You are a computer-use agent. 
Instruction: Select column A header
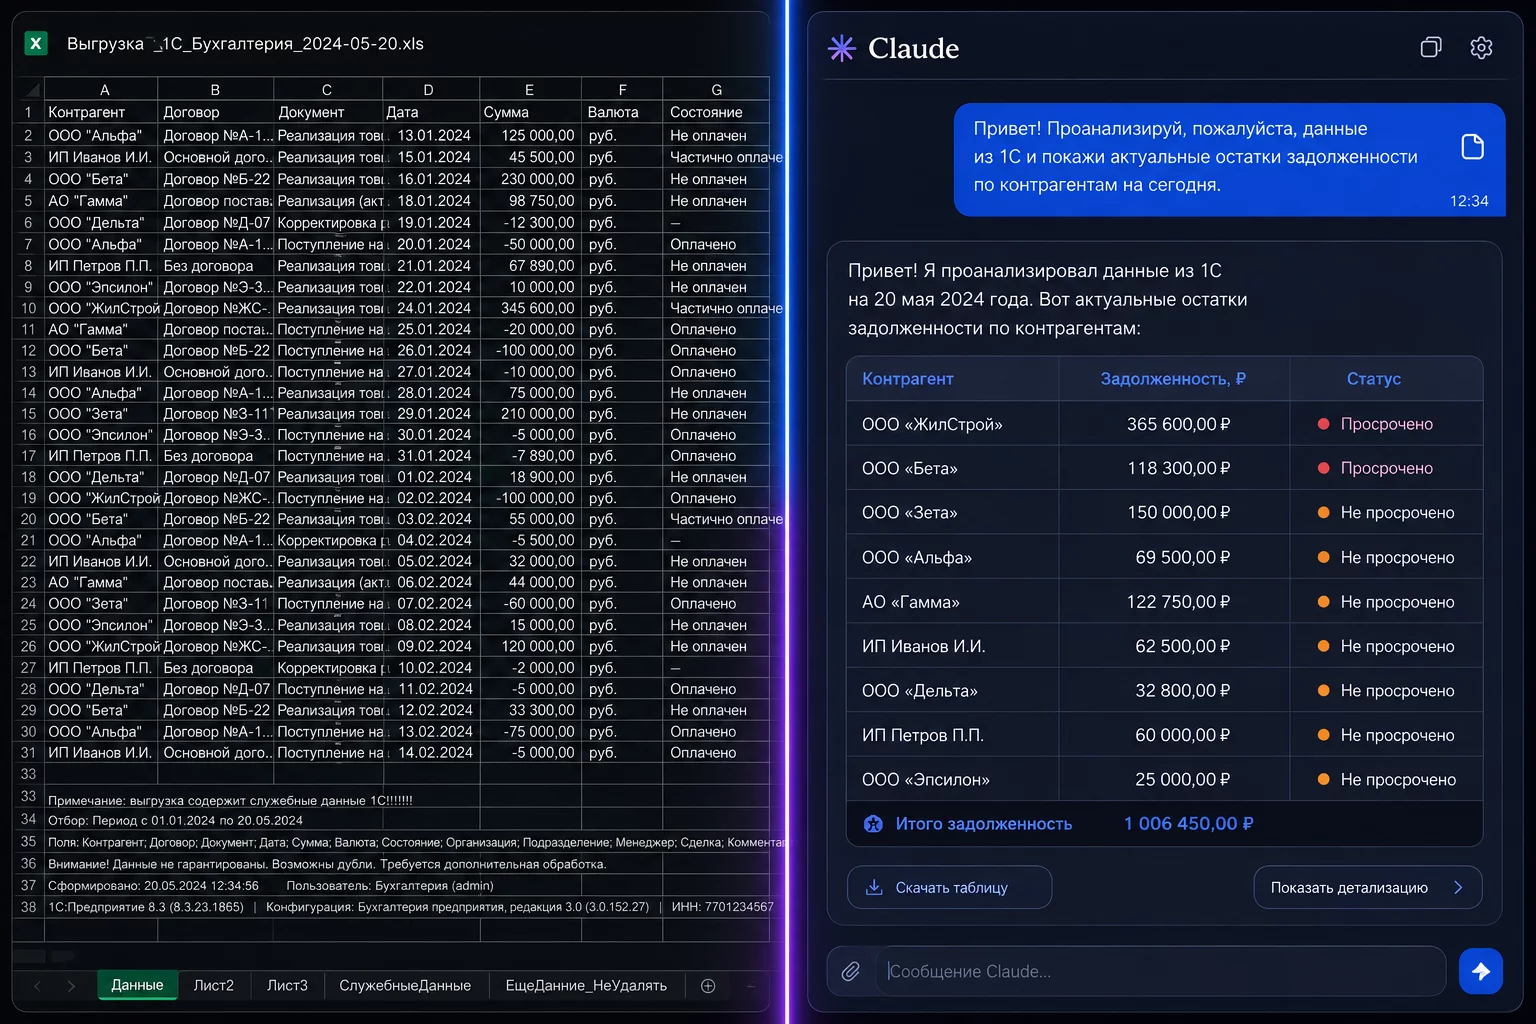(x=101, y=89)
